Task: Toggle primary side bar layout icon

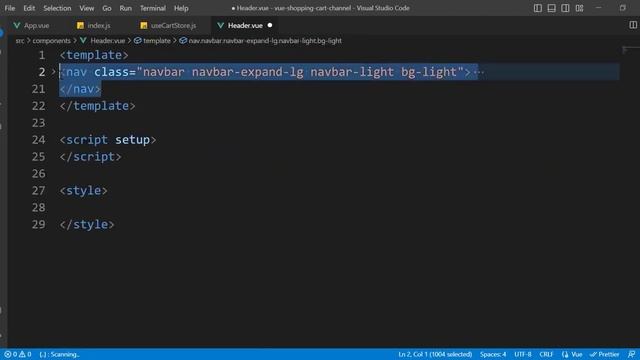Action: tap(538, 8)
